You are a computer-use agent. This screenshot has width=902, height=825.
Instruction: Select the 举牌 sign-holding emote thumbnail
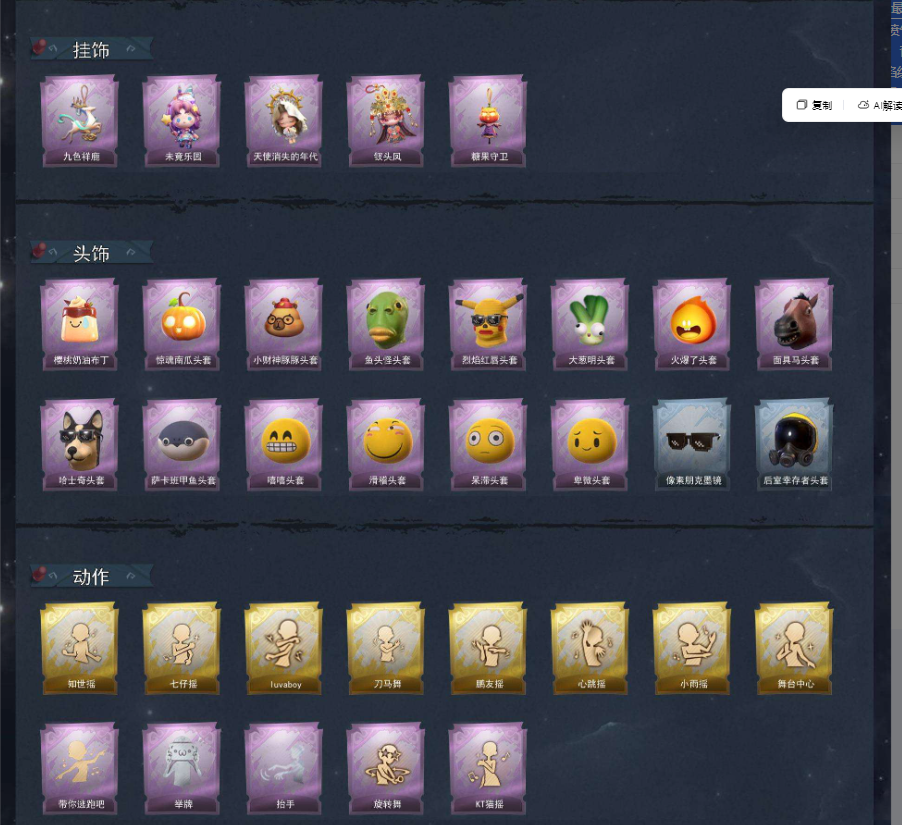click(x=182, y=769)
